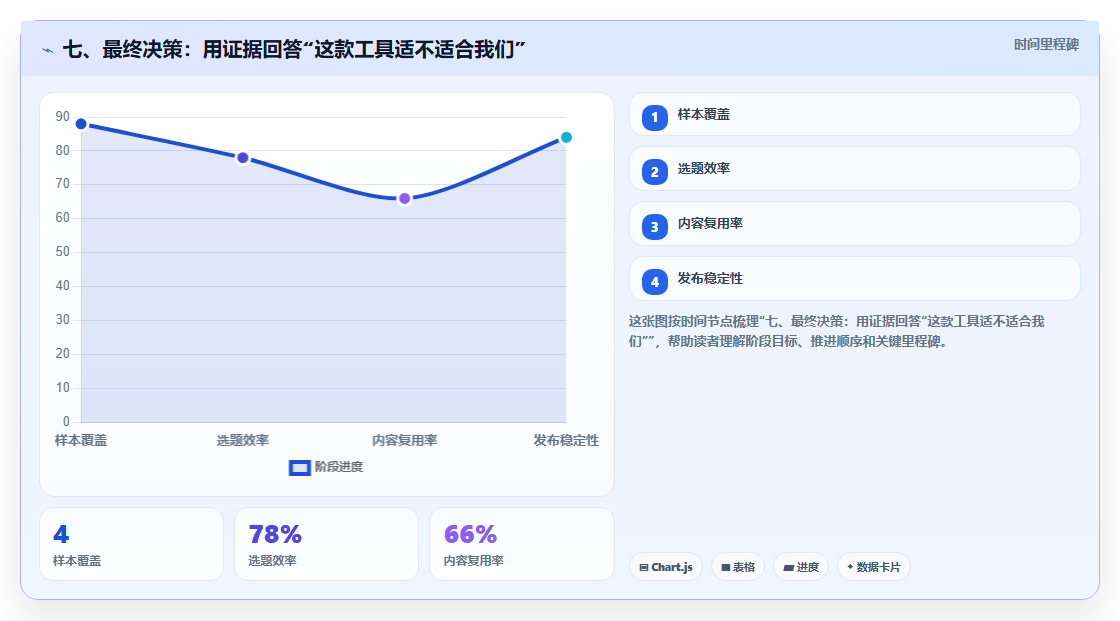The width and height of the screenshot is (1120, 621).
Task: Click the number 4 badge for 发布稳定性
Action: point(654,282)
